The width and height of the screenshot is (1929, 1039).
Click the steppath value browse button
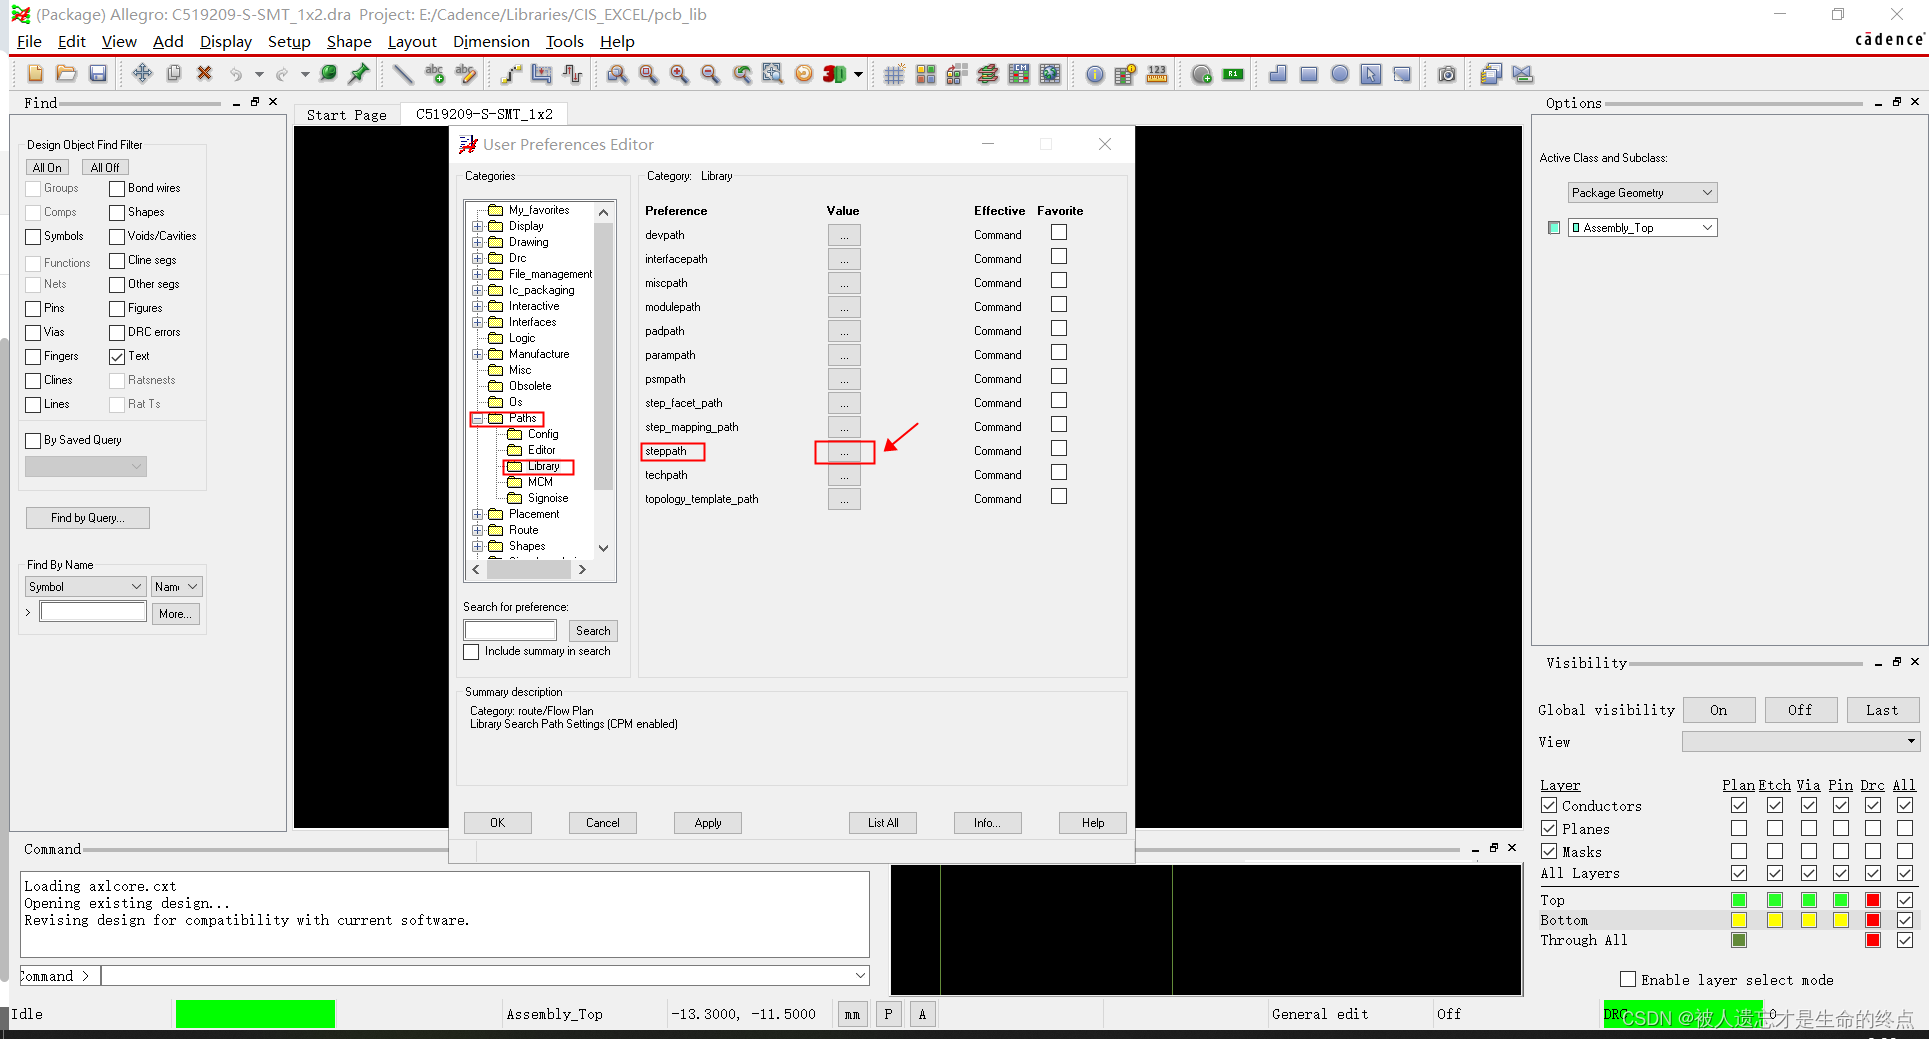(844, 452)
